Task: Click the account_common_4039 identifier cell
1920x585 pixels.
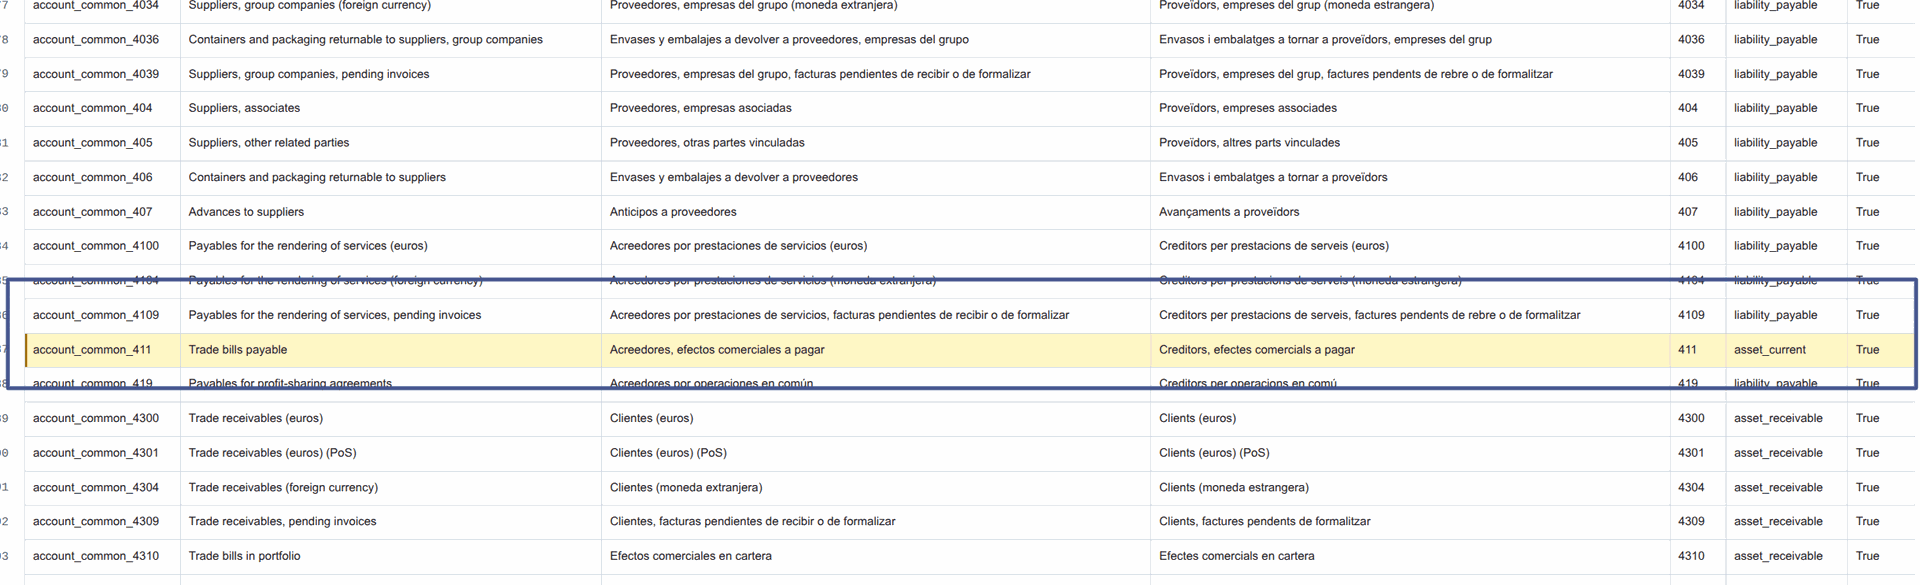Action: point(95,74)
